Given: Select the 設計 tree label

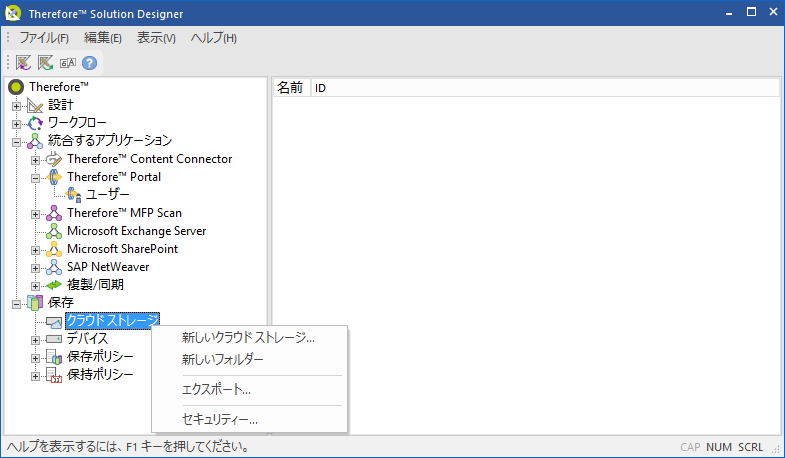Looking at the screenshot, I should pos(61,105).
